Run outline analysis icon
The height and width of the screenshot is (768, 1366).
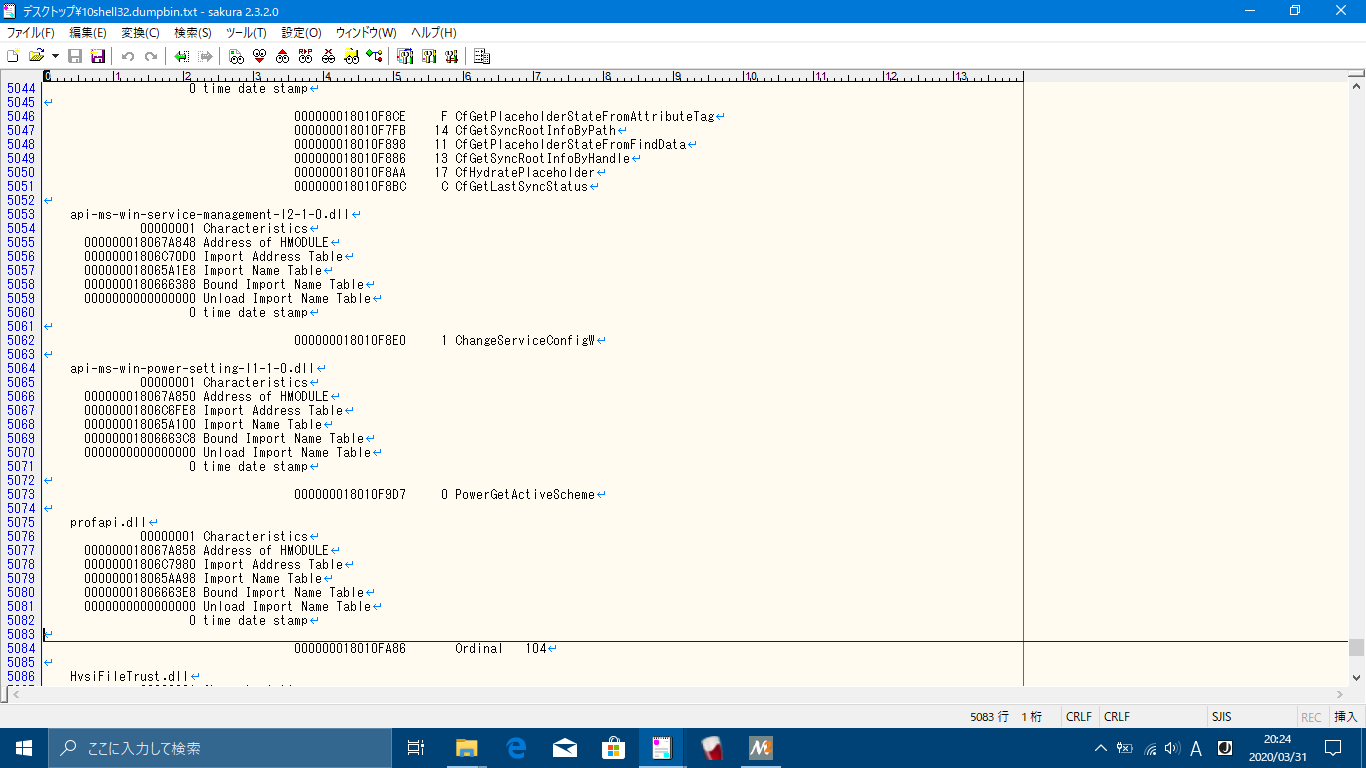[x=374, y=56]
